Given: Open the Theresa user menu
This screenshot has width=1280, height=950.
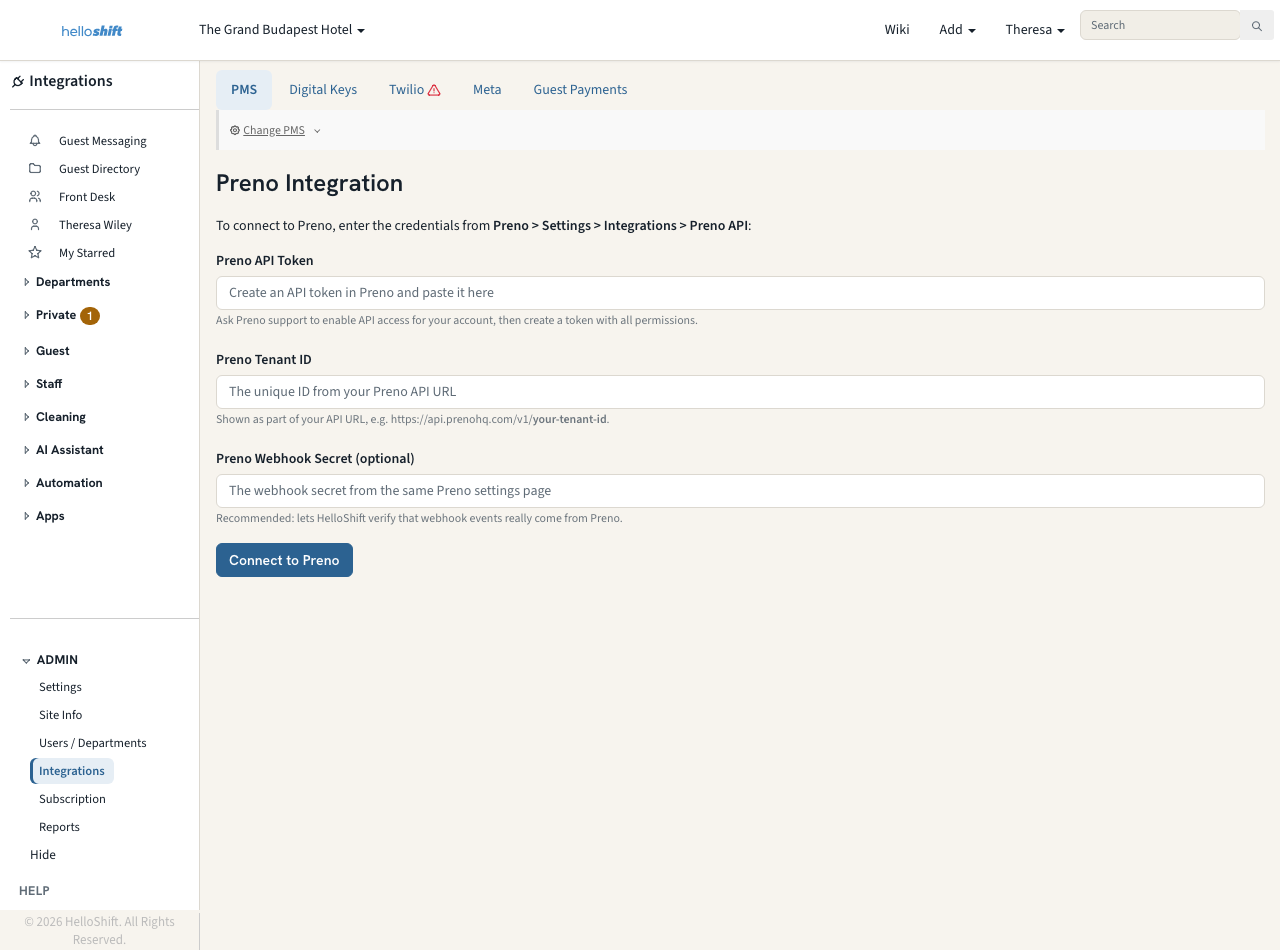Looking at the screenshot, I should click(x=1035, y=30).
